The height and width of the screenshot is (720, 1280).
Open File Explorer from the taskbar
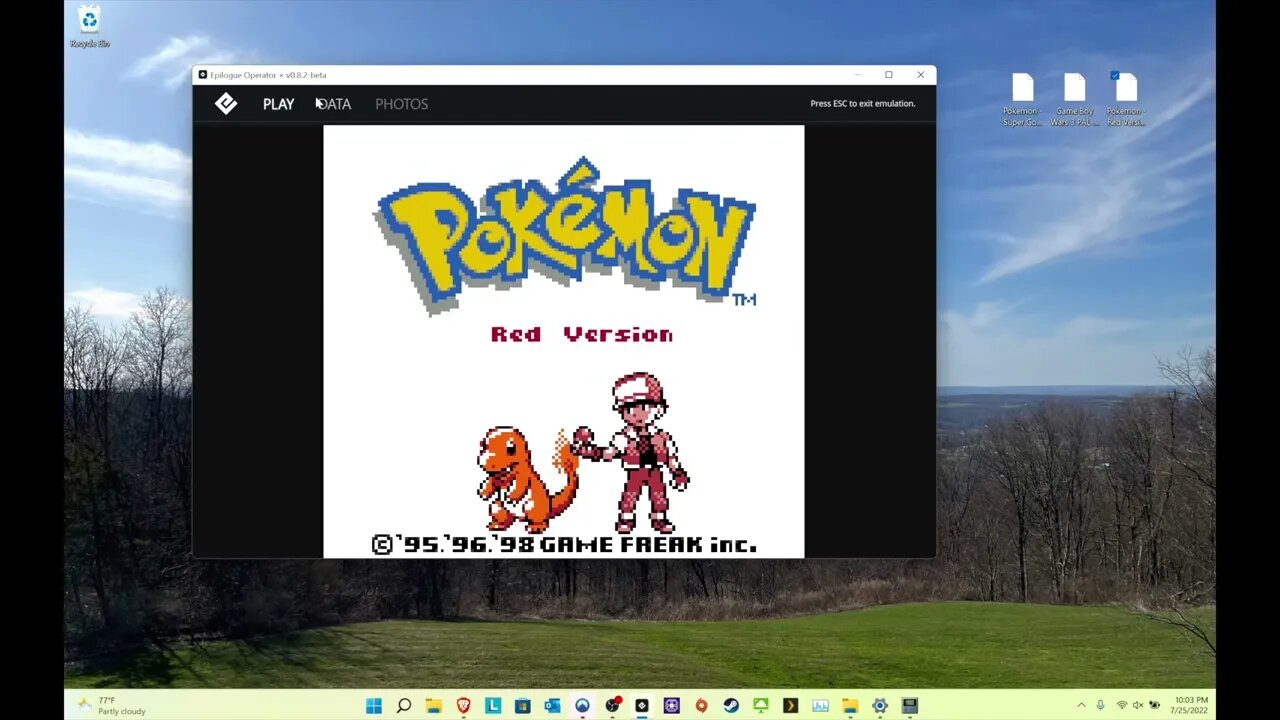click(x=433, y=706)
